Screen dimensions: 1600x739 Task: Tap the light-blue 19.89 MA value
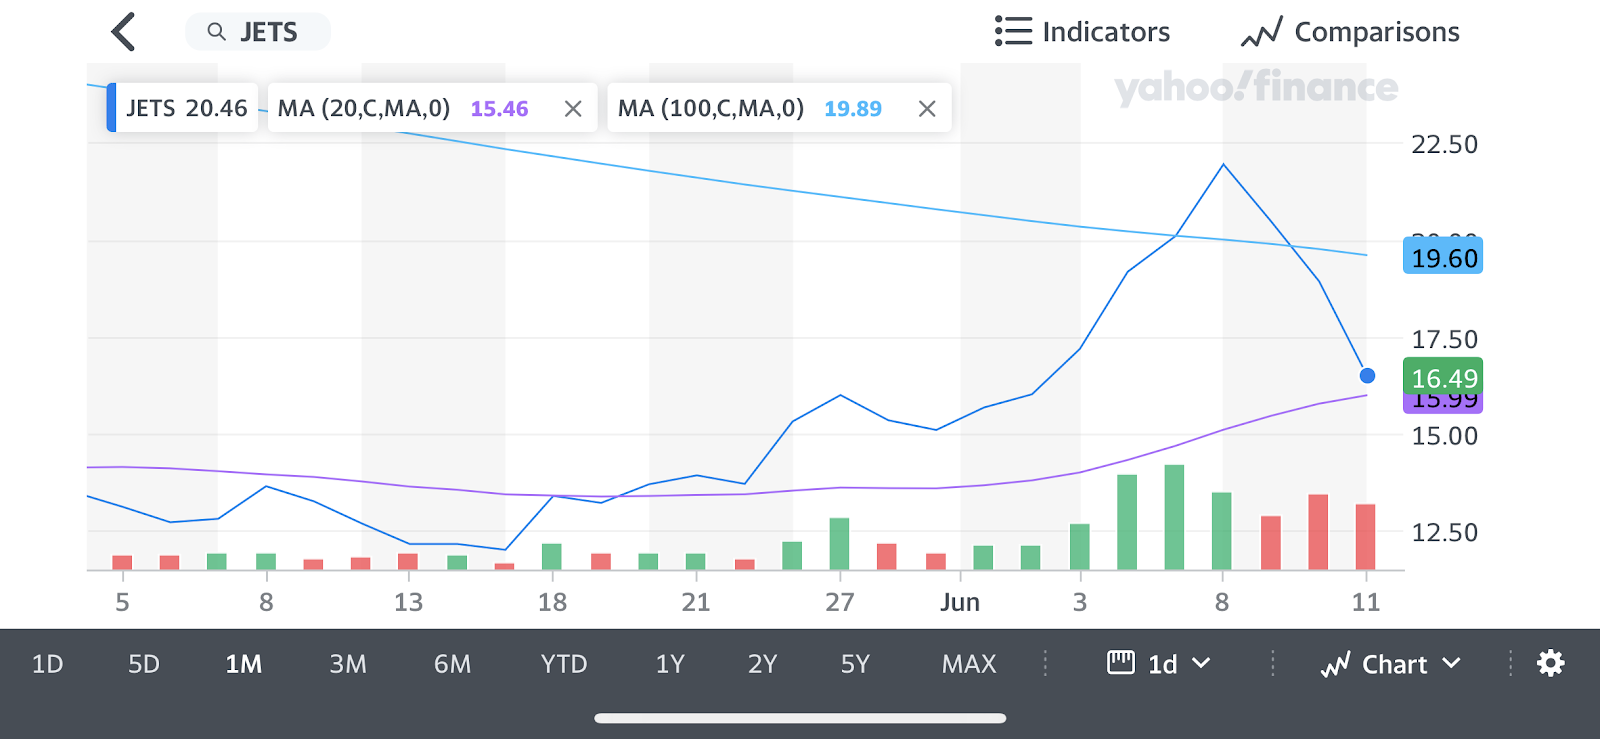point(853,108)
